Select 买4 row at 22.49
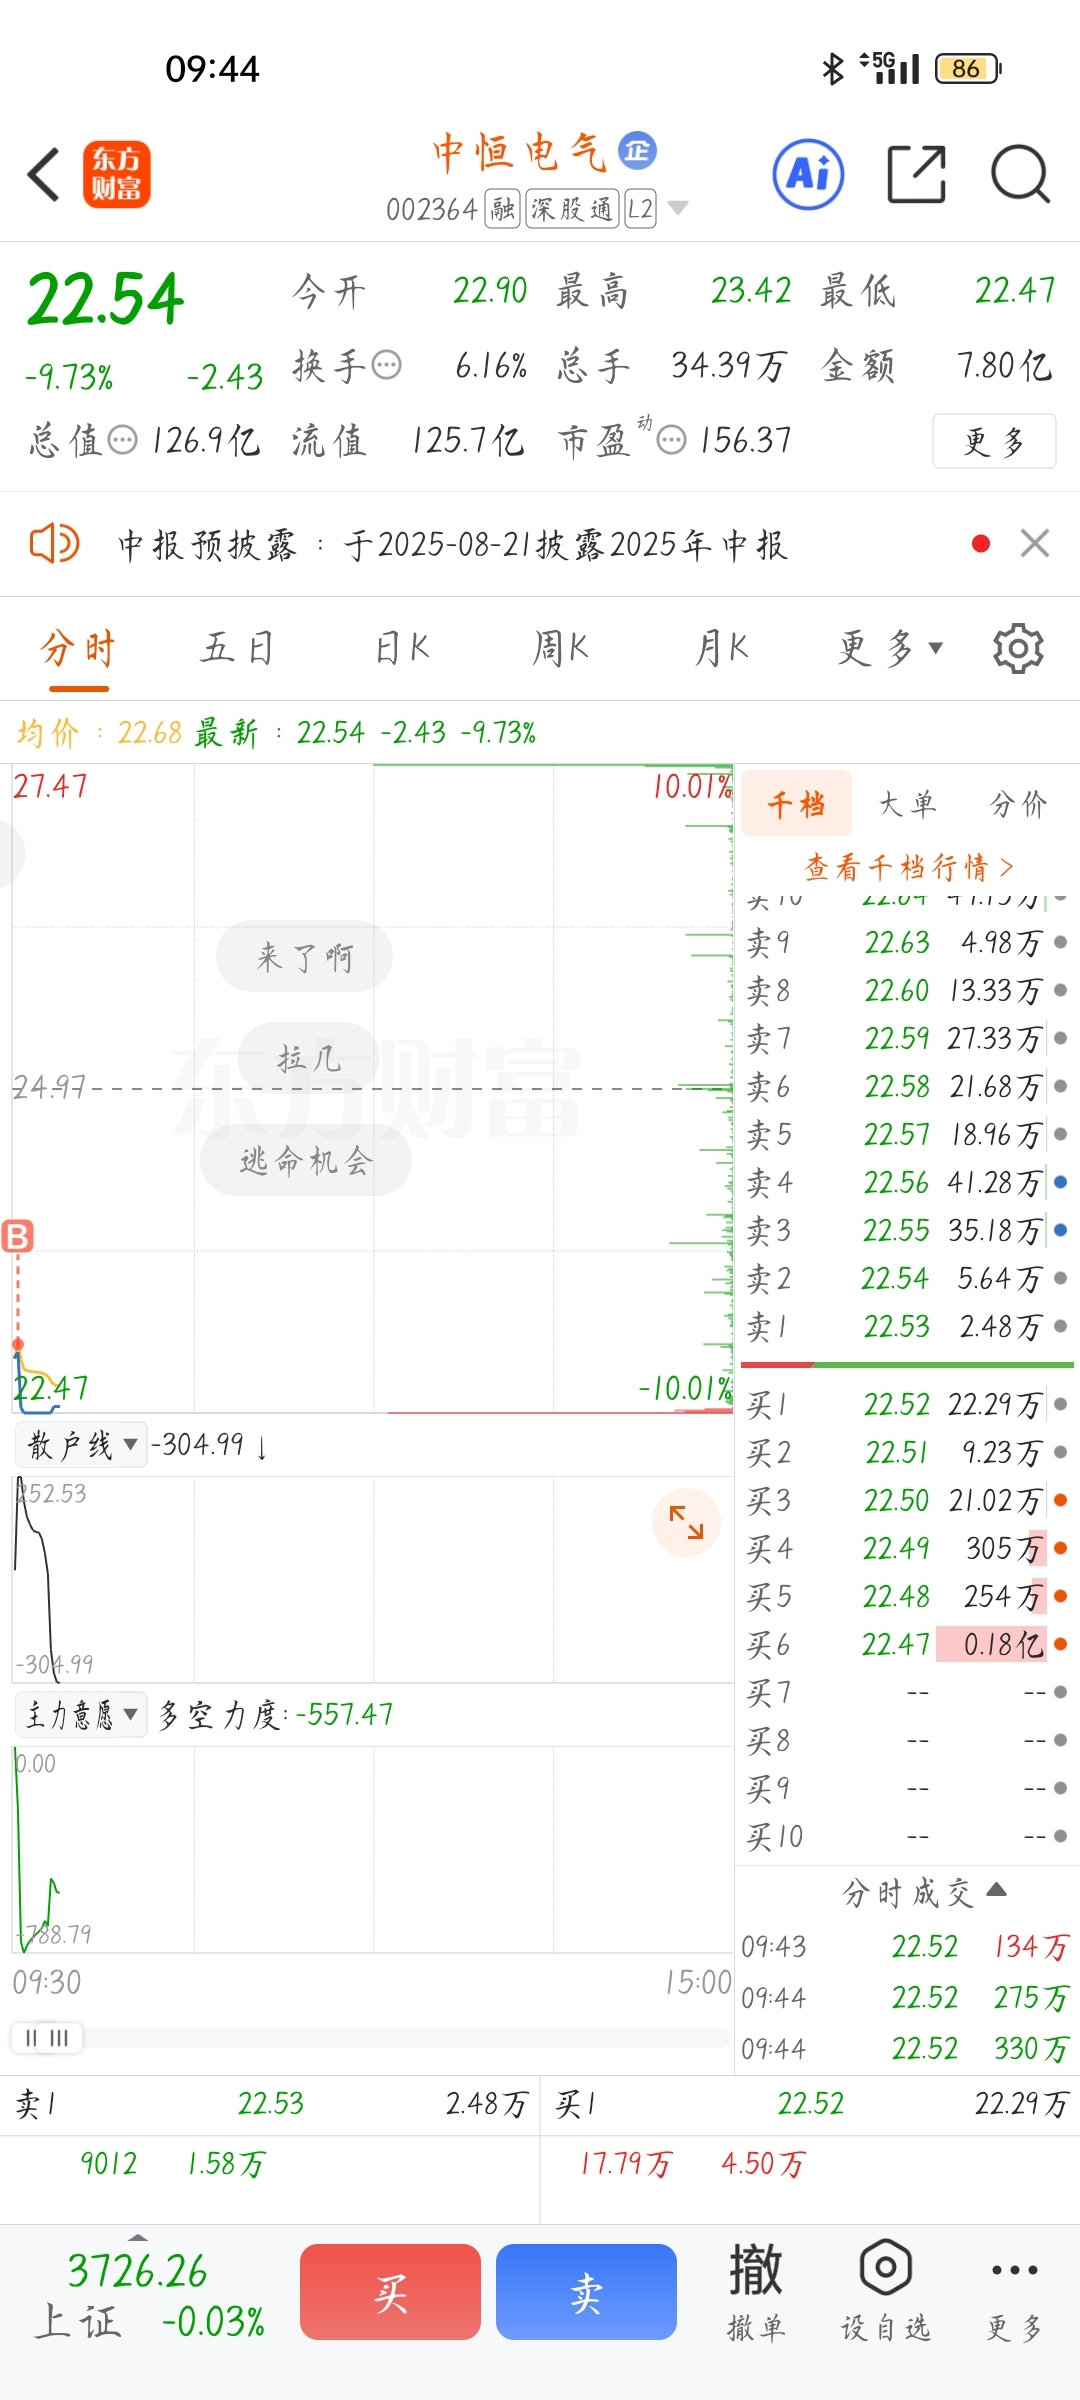This screenshot has width=1080, height=2400. point(907,1548)
